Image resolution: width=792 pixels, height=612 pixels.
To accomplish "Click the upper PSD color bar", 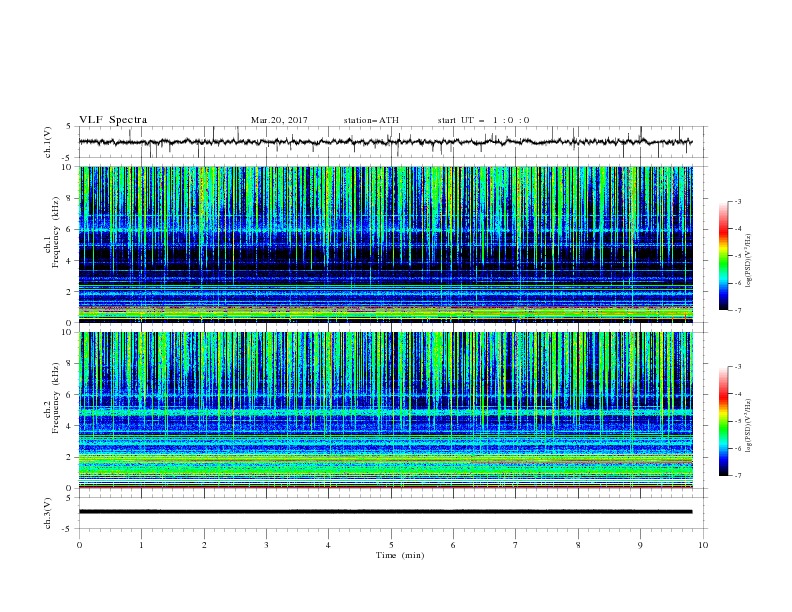I will [723, 256].
